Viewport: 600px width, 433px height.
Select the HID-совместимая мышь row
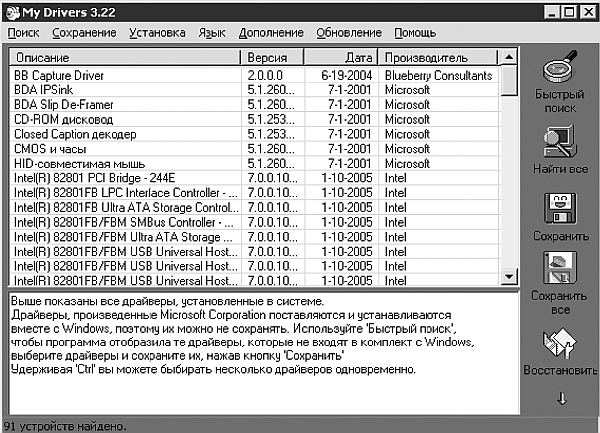[x=254, y=164]
